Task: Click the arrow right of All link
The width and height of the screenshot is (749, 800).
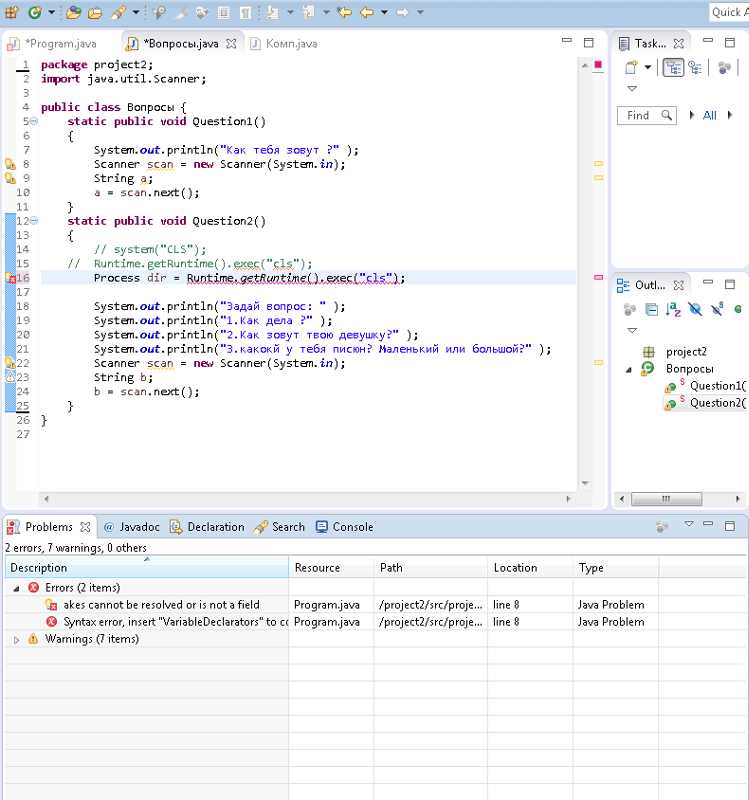Action: point(730,115)
